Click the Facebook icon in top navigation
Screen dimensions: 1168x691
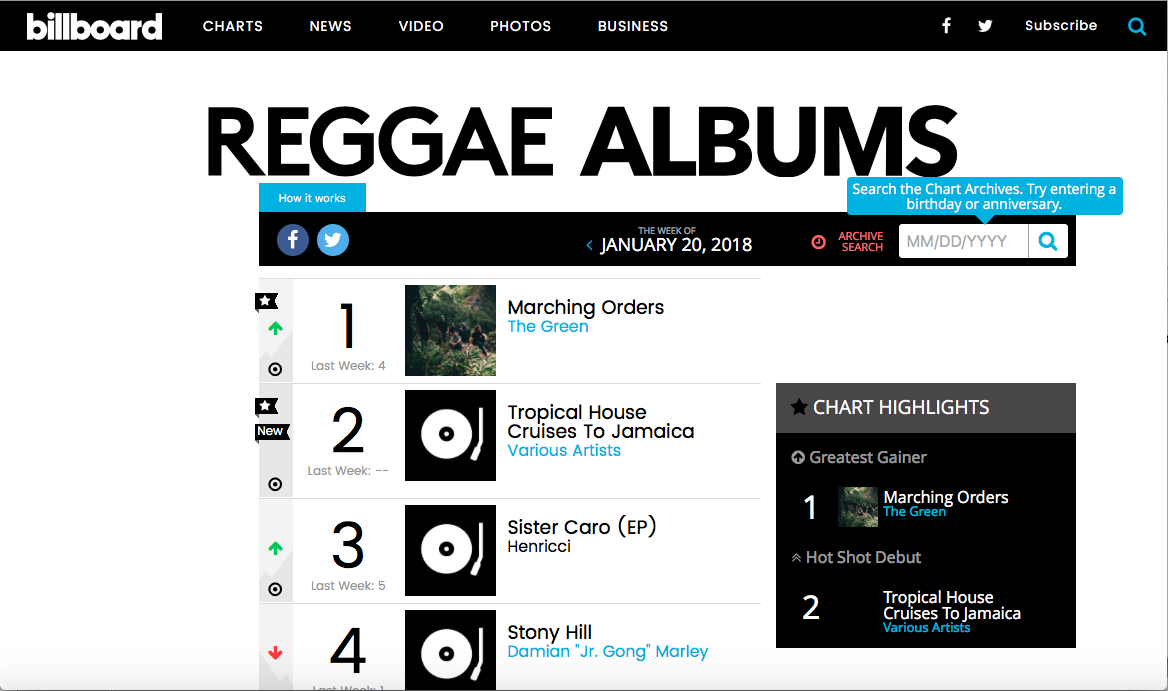click(946, 26)
